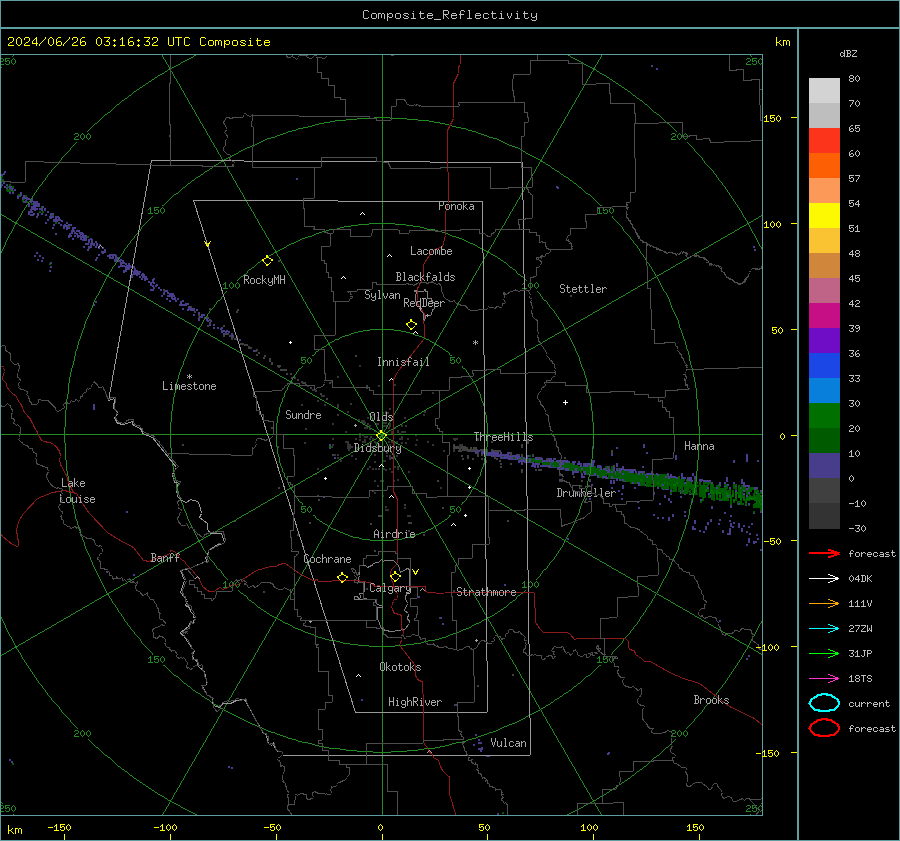Click the red forecast arrow in legend
This screenshot has height=841, width=900.
click(824, 553)
